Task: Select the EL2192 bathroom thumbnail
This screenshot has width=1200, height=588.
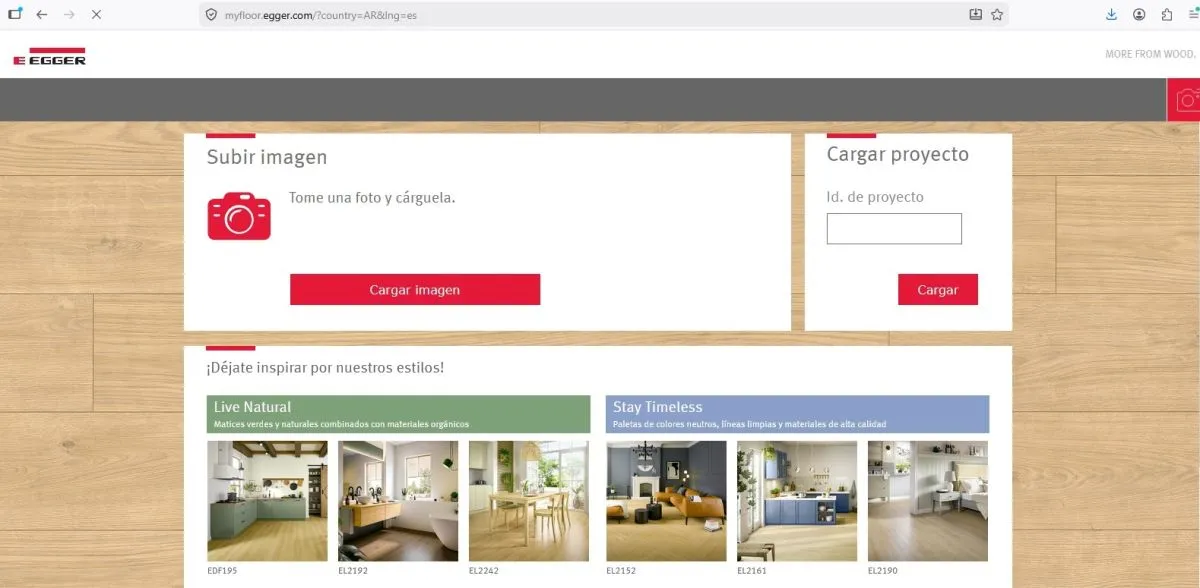Action: [398, 501]
